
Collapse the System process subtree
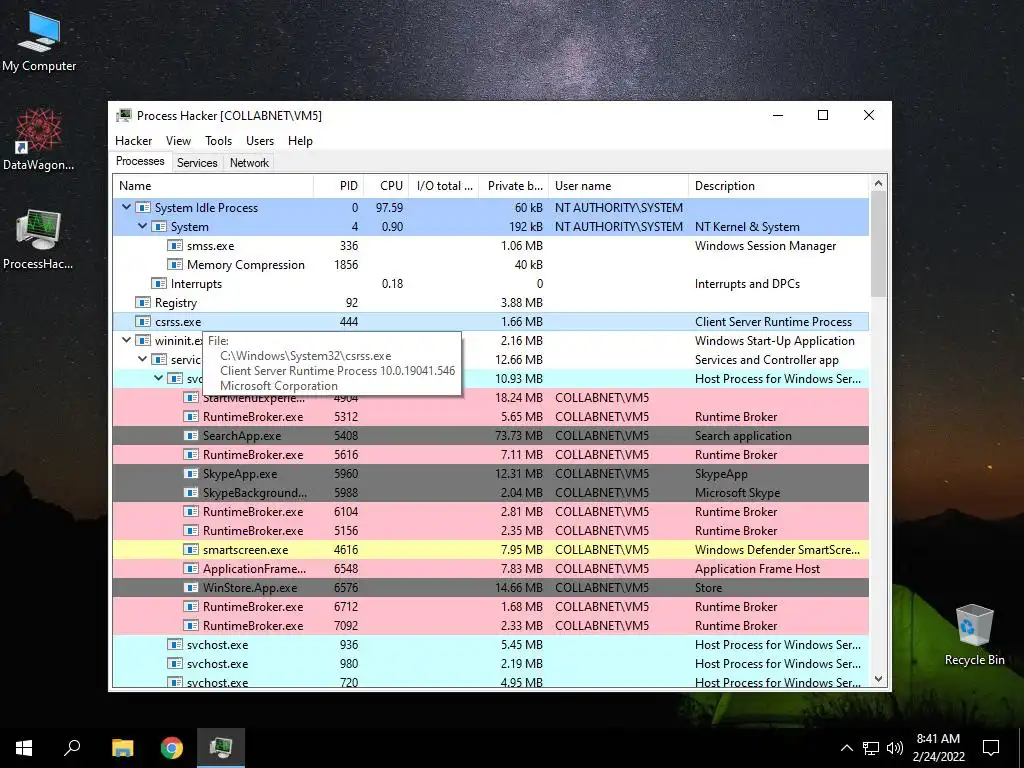pos(142,226)
